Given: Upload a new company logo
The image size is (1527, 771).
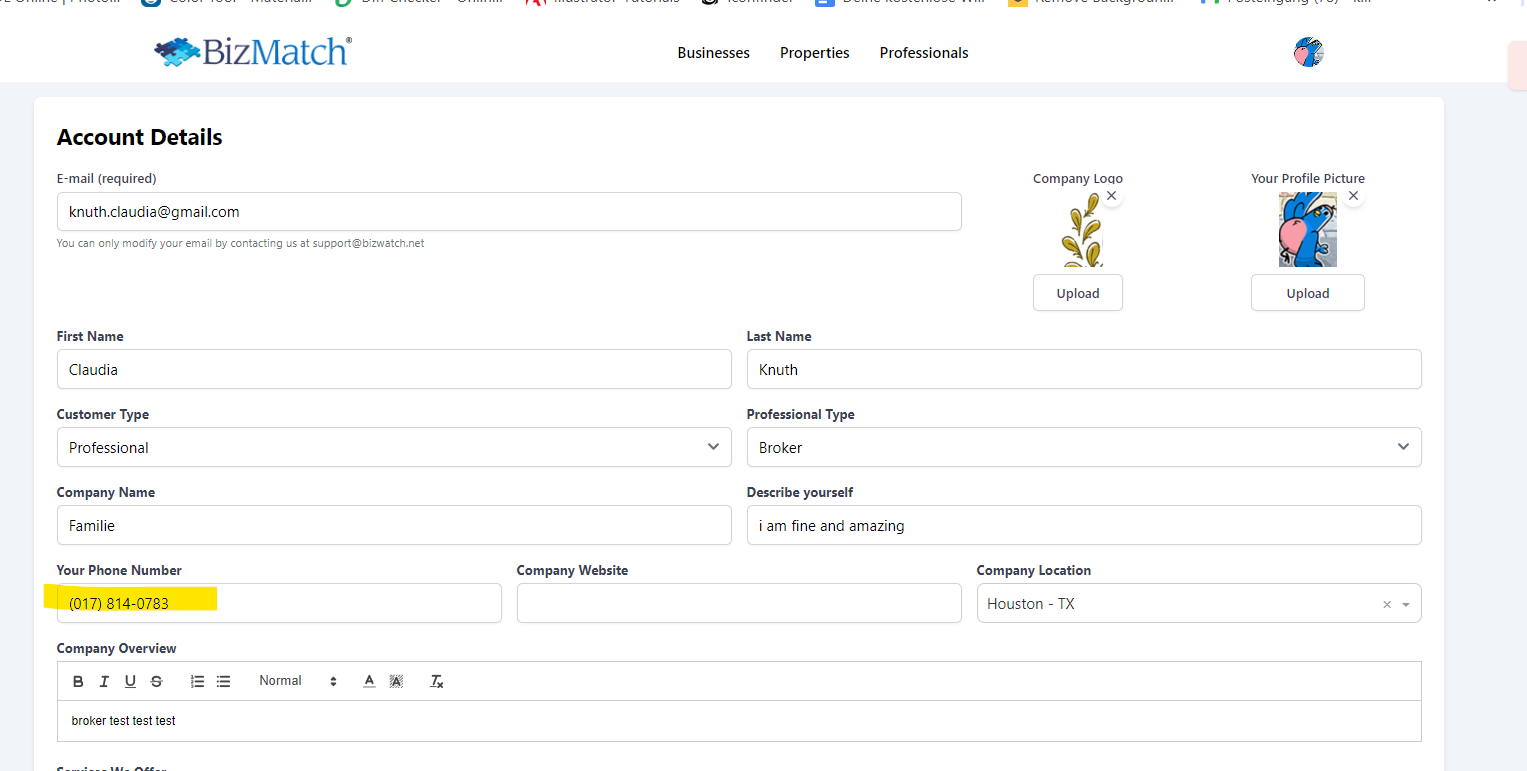Looking at the screenshot, I should click(1077, 293).
